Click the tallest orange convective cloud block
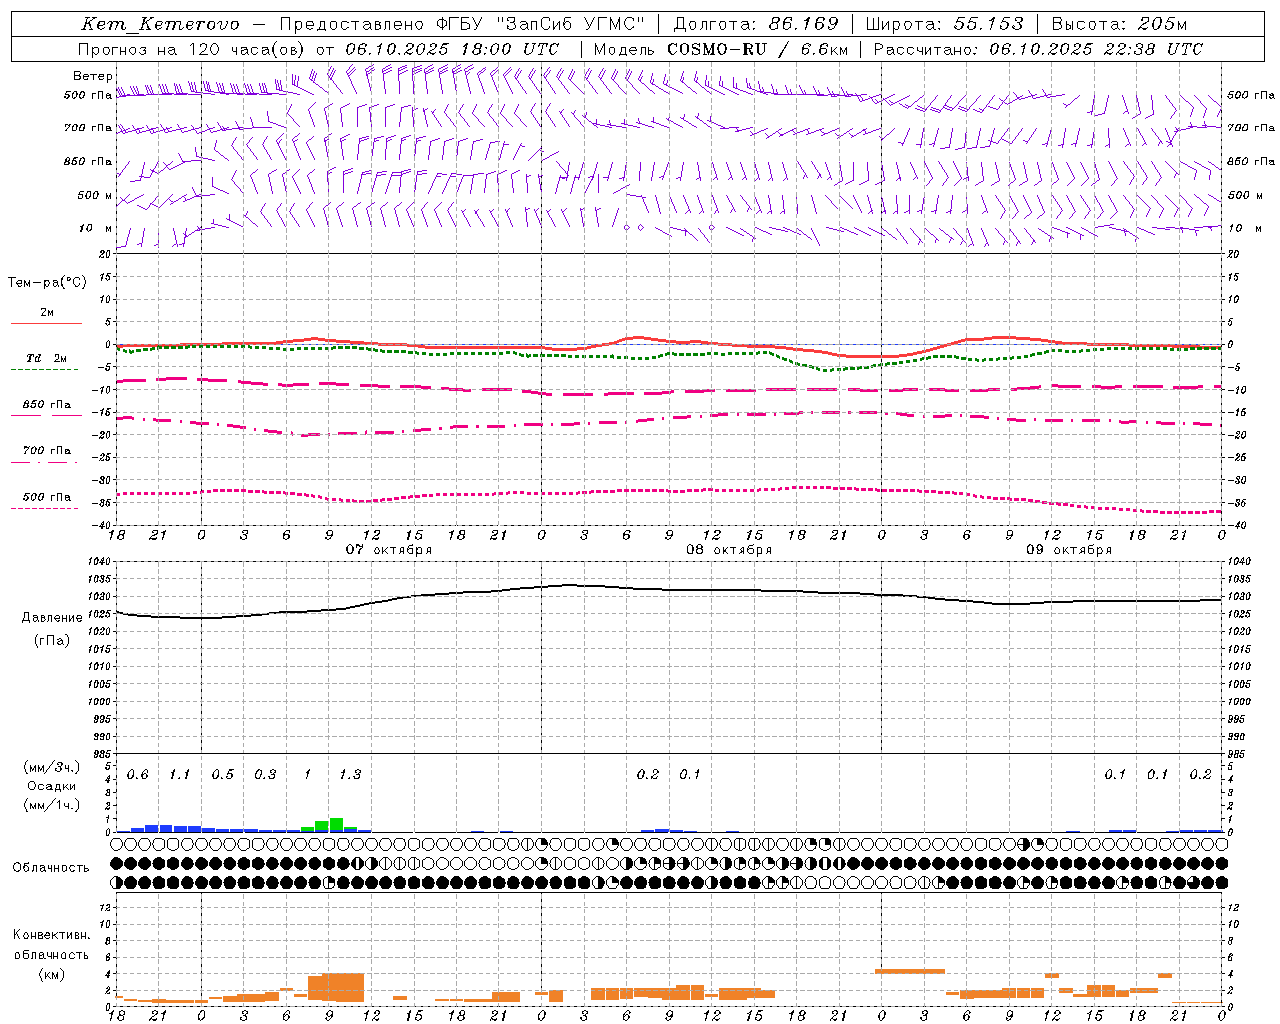The height and width of the screenshot is (1024, 1280). pos(343,987)
